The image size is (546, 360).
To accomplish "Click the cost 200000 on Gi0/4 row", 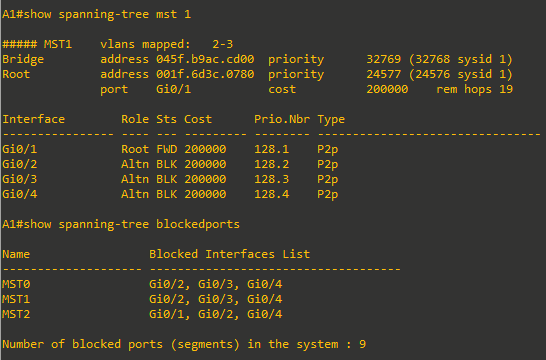I will pyautogui.click(x=205, y=194).
